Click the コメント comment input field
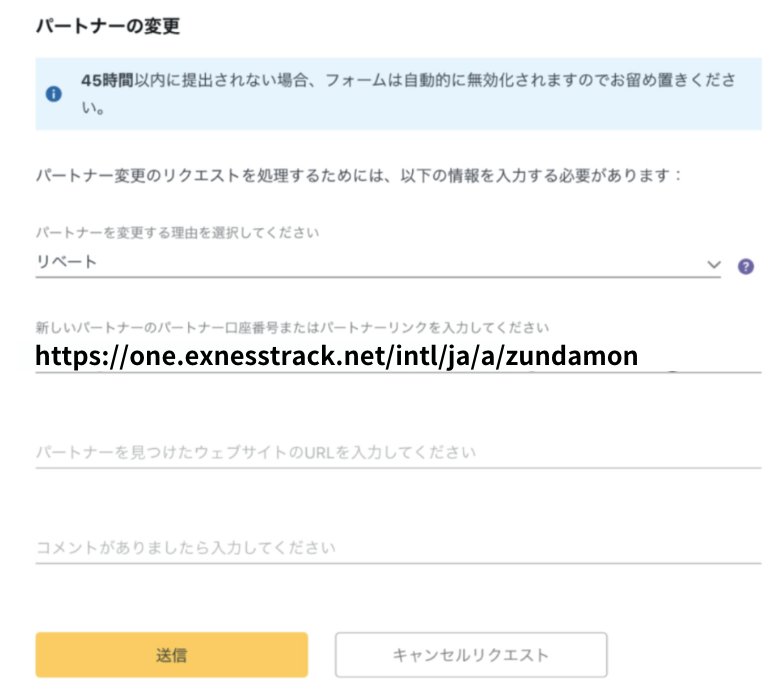 point(398,548)
